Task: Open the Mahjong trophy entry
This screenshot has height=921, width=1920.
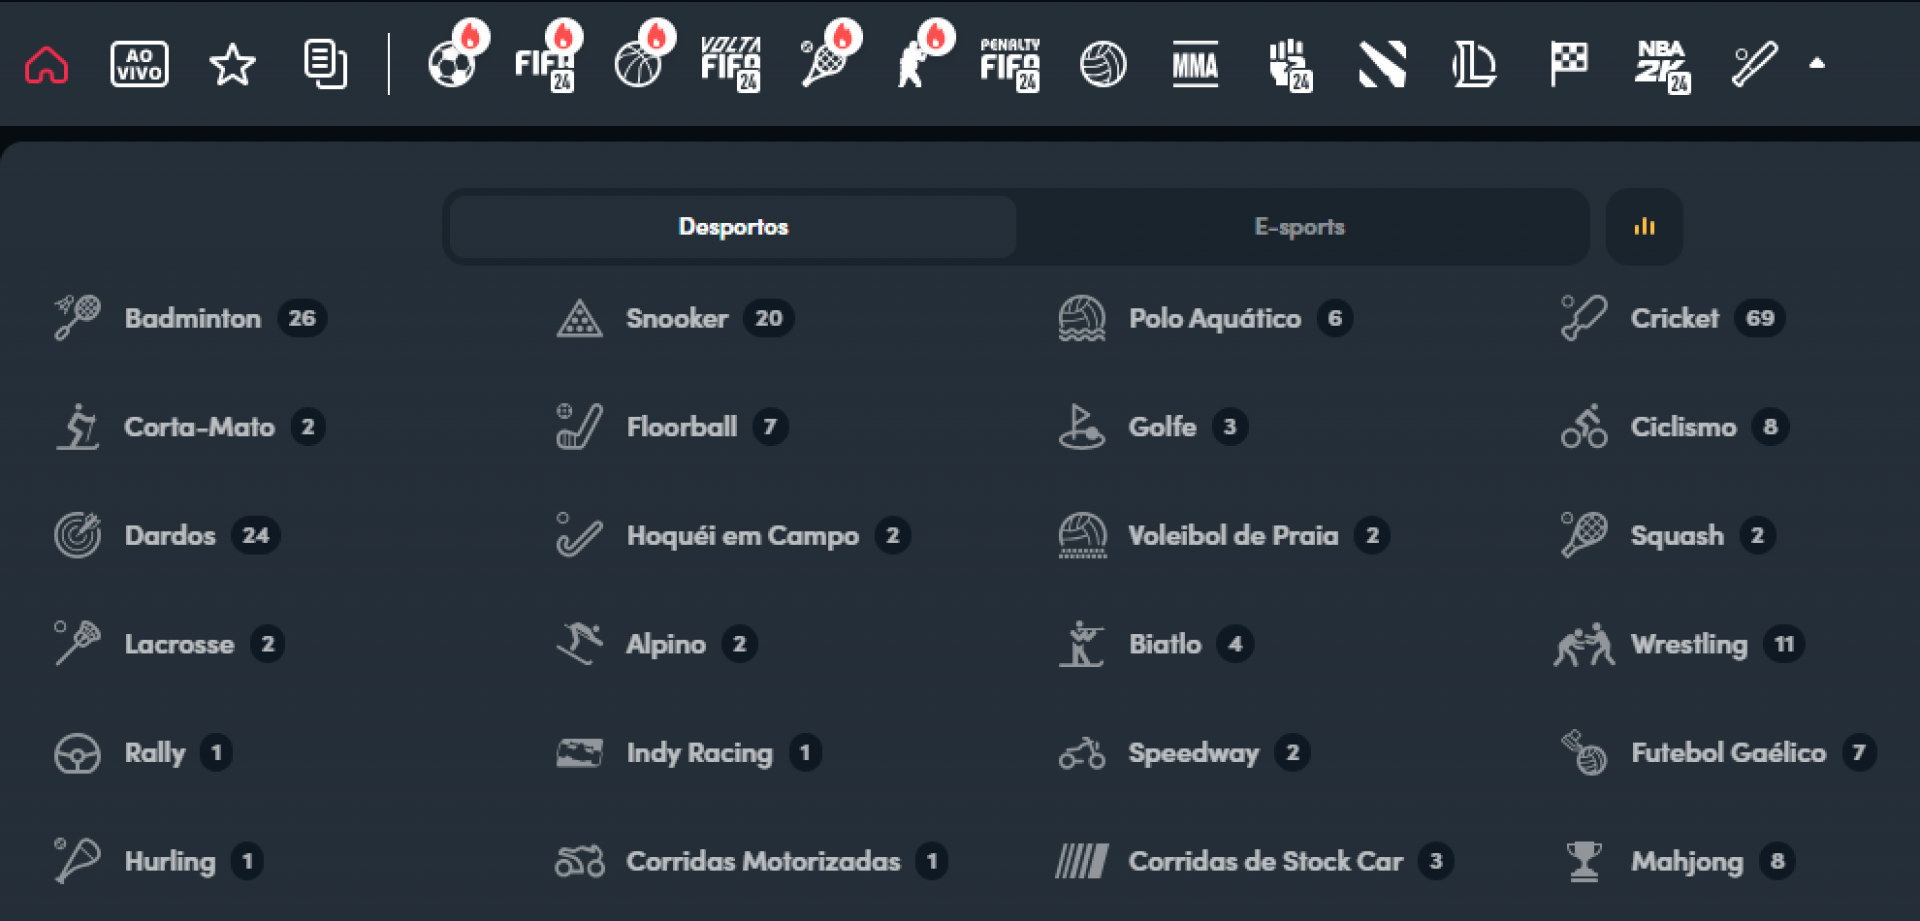Action: pos(1686,861)
